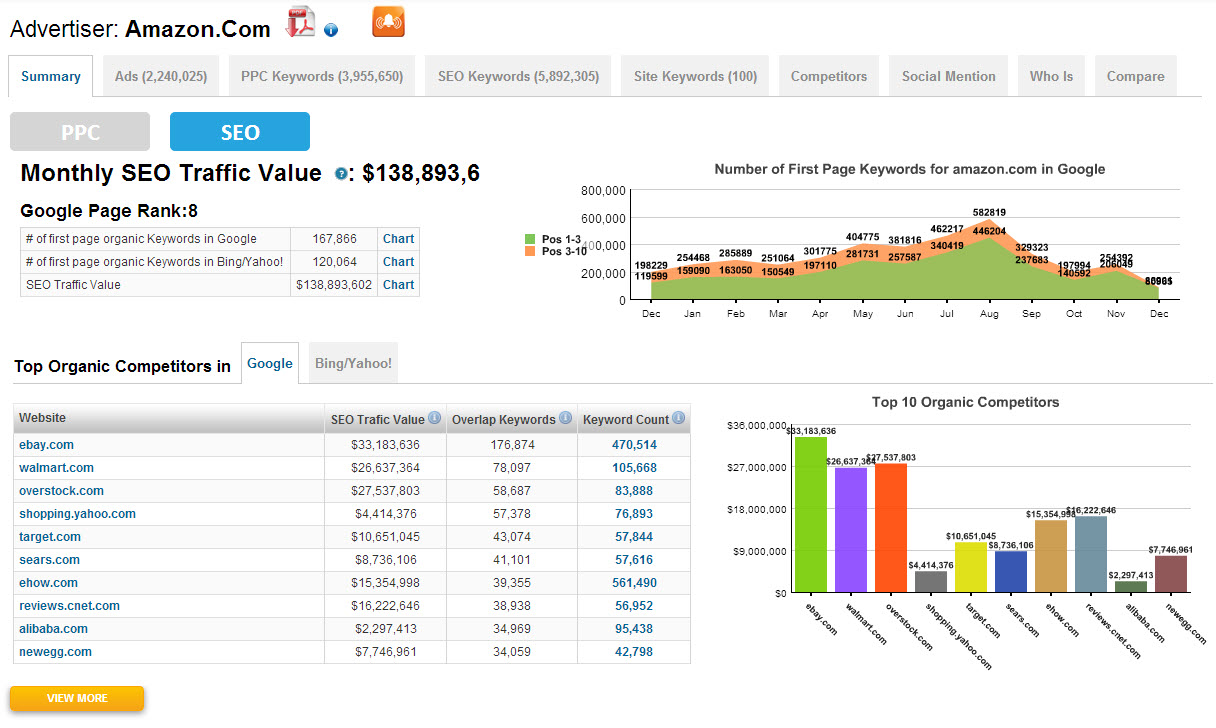1216x728 pixels.
Task: Switch to the Who Is tab
Action: pyautogui.click(x=1051, y=76)
